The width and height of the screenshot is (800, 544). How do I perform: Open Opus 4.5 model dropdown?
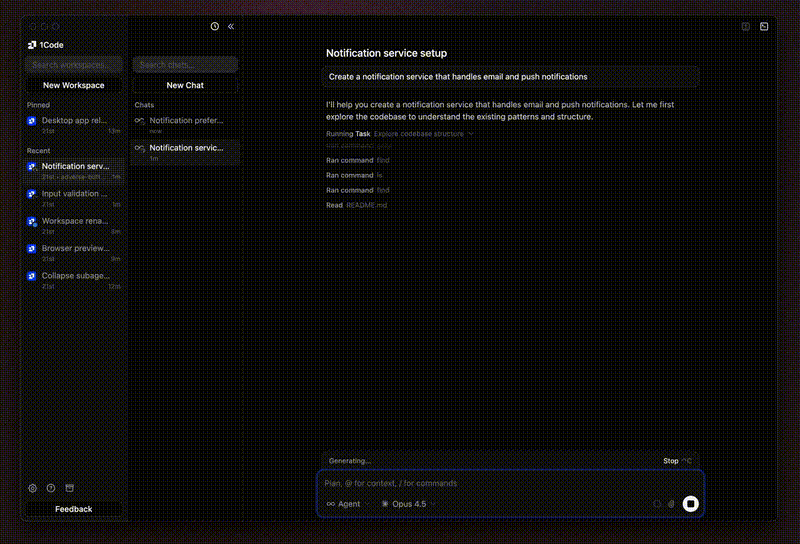[x=409, y=504]
